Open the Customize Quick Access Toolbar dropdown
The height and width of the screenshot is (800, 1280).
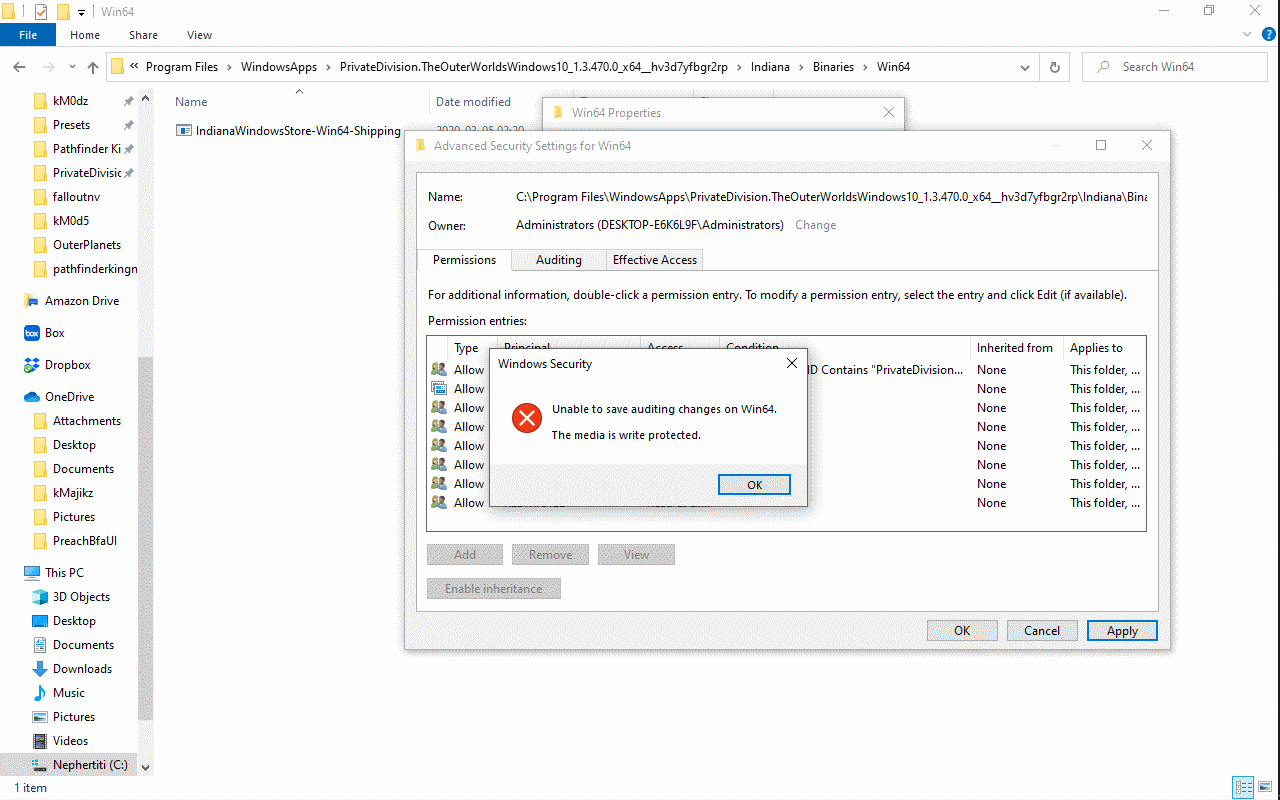(81, 13)
